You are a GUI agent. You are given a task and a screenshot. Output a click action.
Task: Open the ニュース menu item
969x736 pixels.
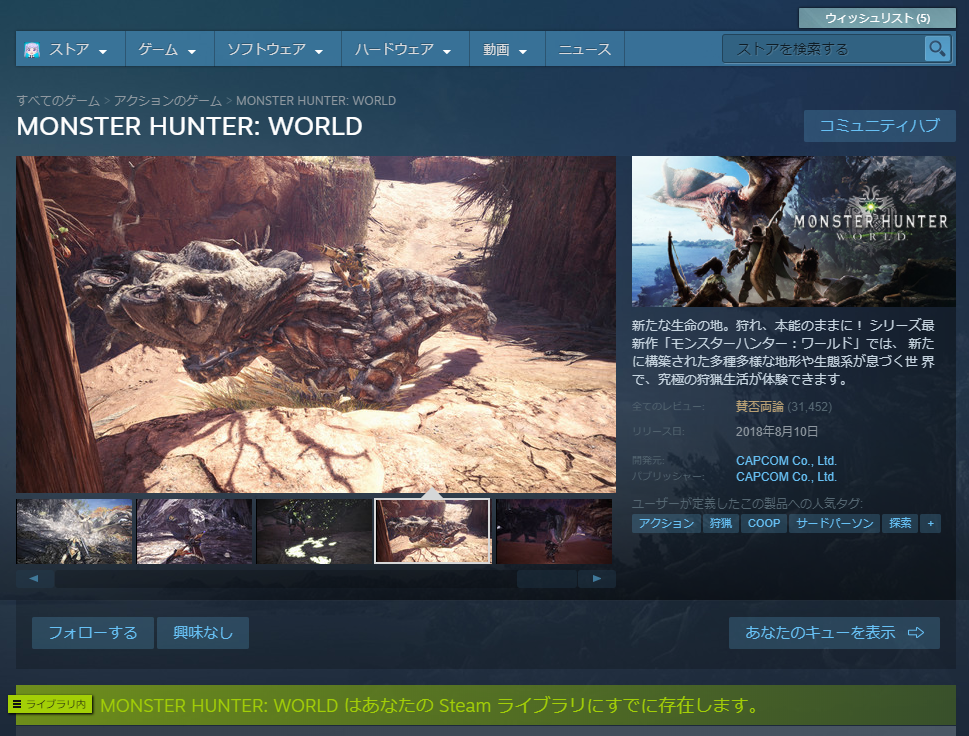pyautogui.click(x=585, y=49)
